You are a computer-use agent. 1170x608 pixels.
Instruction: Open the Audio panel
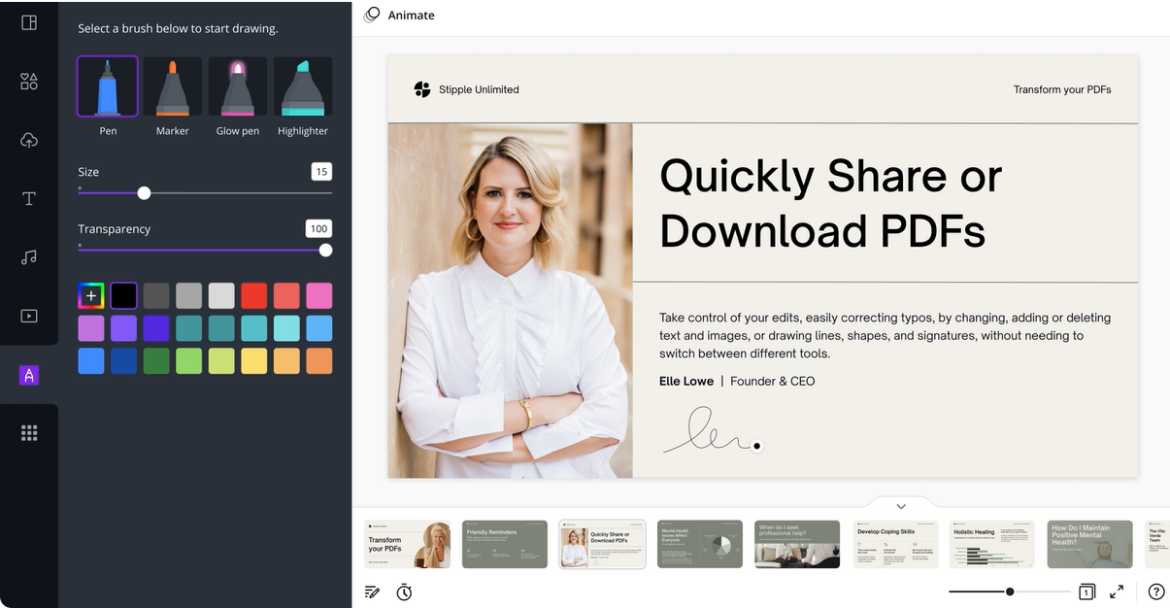[29, 257]
